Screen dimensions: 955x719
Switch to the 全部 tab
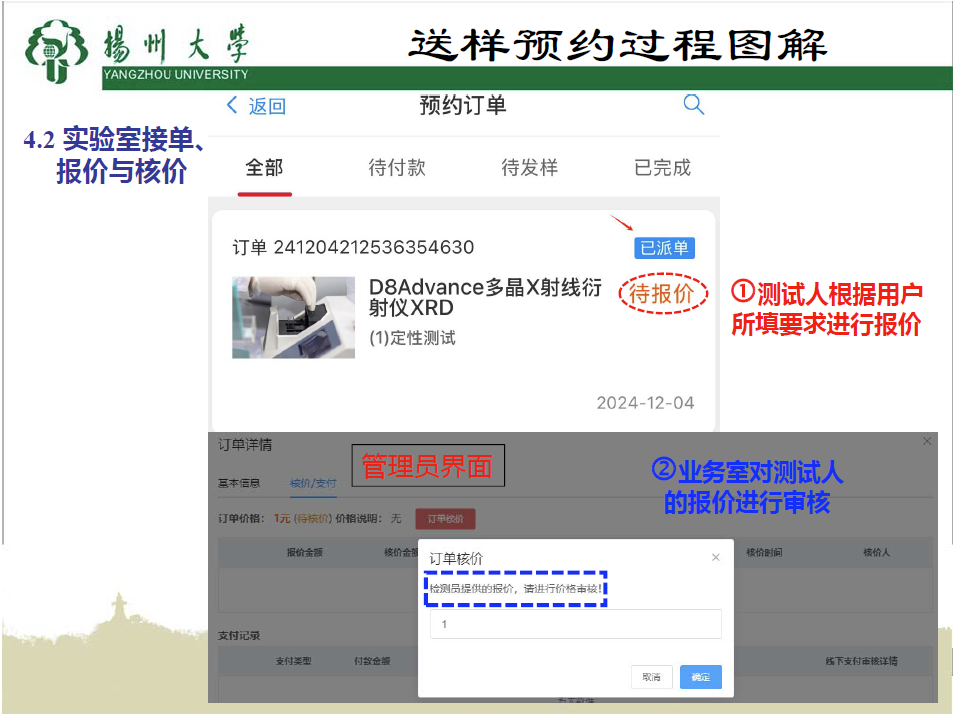click(264, 168)
